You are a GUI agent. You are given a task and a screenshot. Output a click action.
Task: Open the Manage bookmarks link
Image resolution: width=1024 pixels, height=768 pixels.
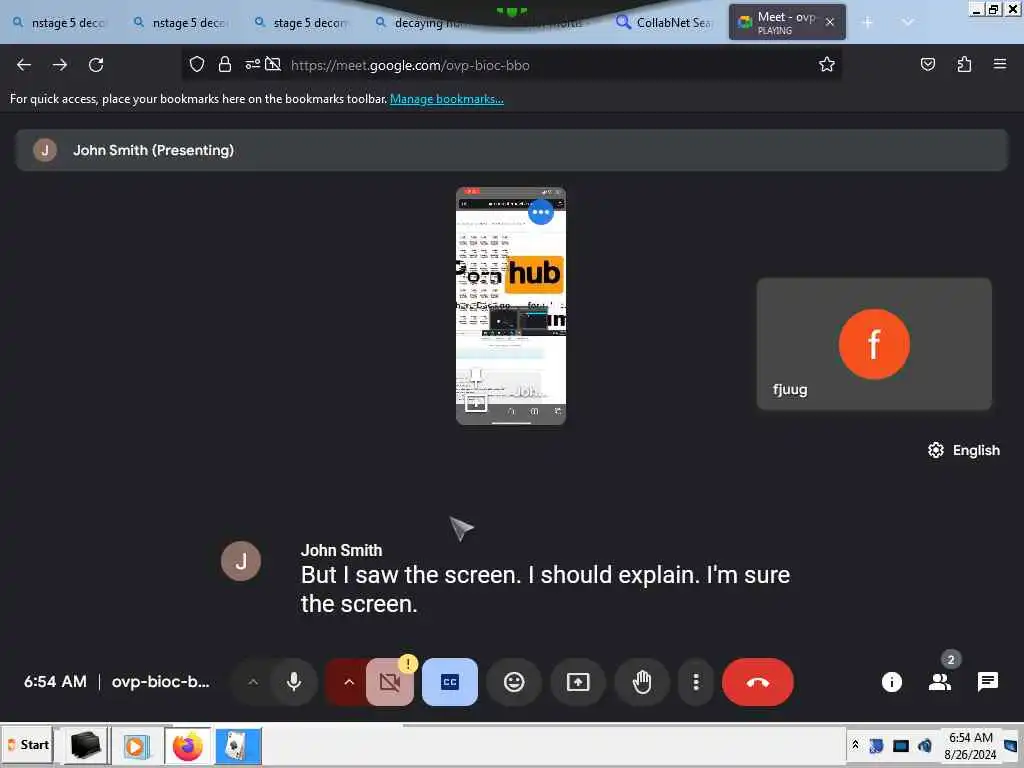447,99
